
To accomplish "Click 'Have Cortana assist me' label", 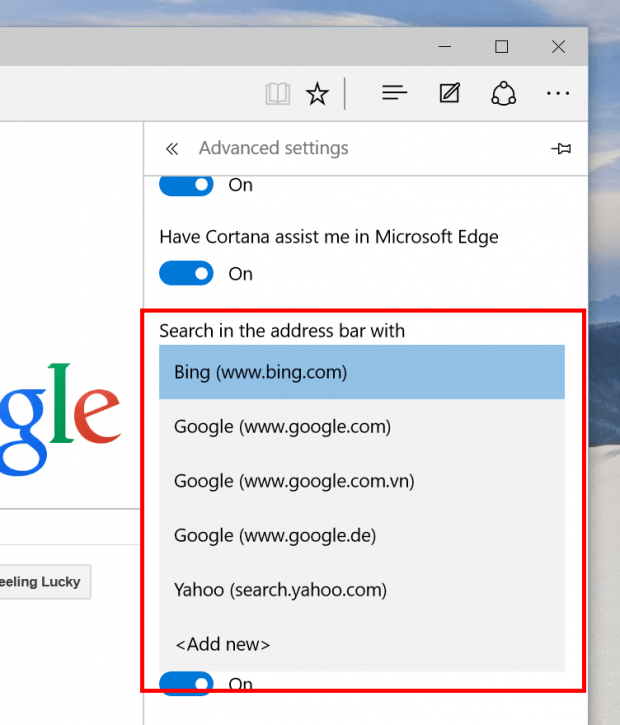I will [329, 237].
